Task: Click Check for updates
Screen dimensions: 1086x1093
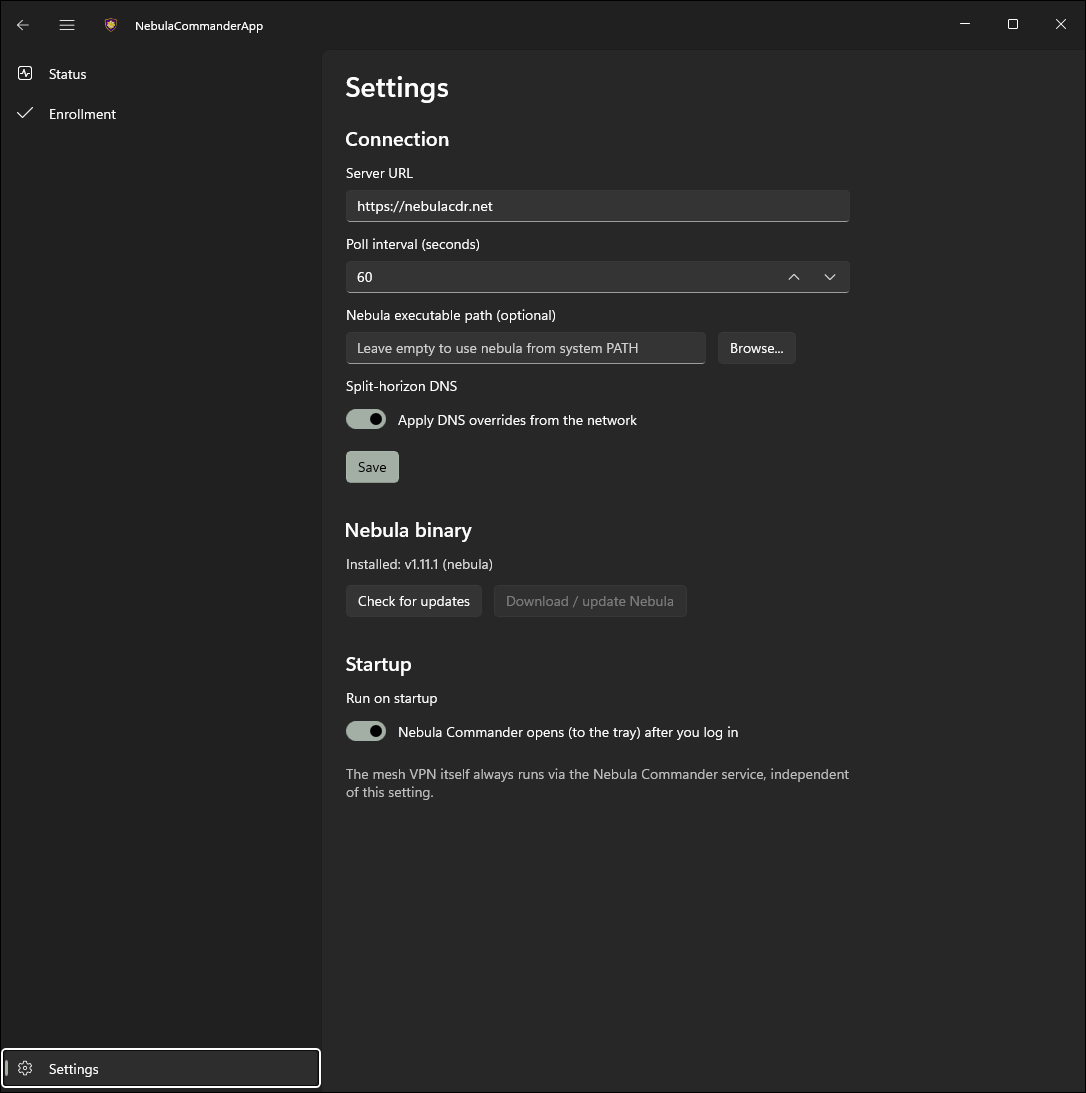Action: (413, 601)
